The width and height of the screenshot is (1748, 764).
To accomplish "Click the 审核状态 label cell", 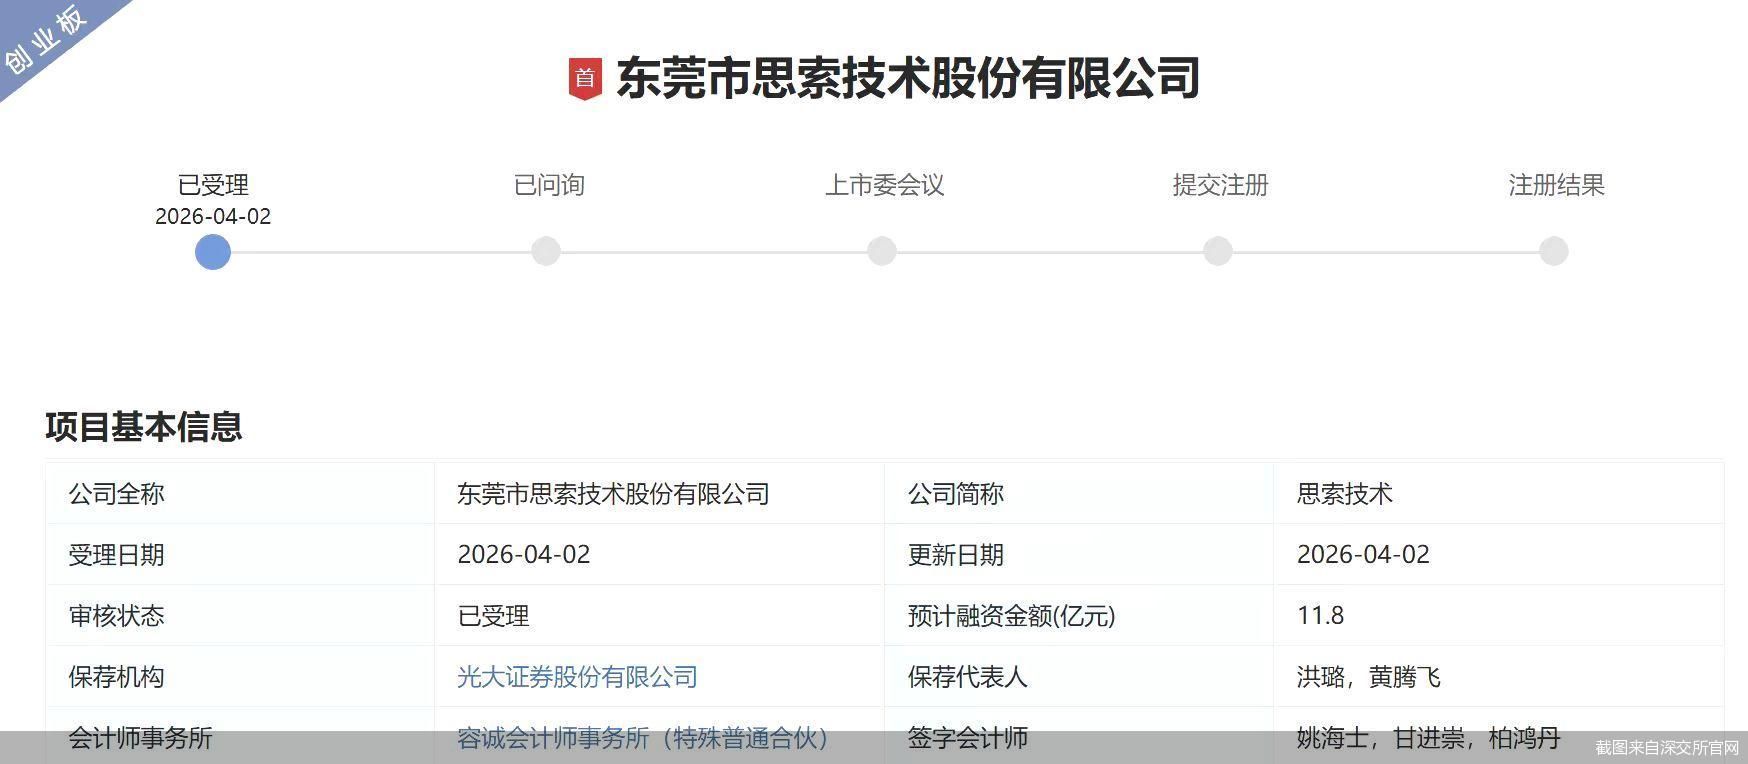I will [x=240, y=616].
